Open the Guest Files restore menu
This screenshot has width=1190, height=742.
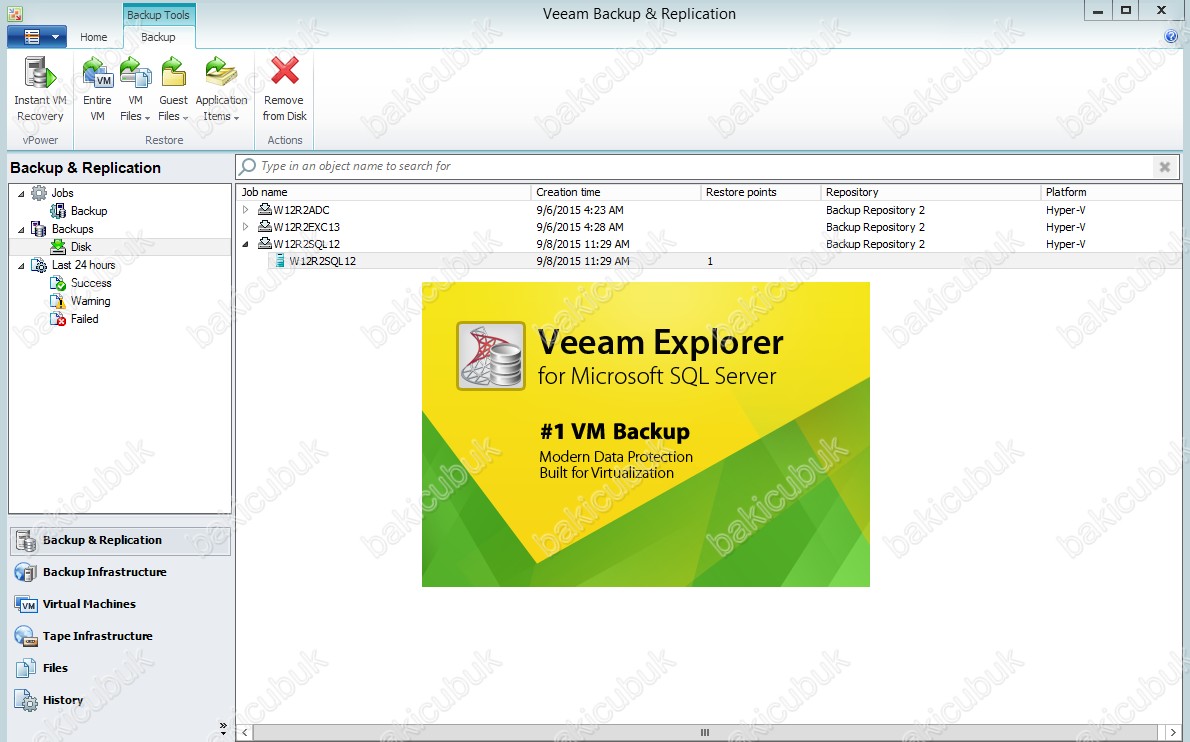173,89
